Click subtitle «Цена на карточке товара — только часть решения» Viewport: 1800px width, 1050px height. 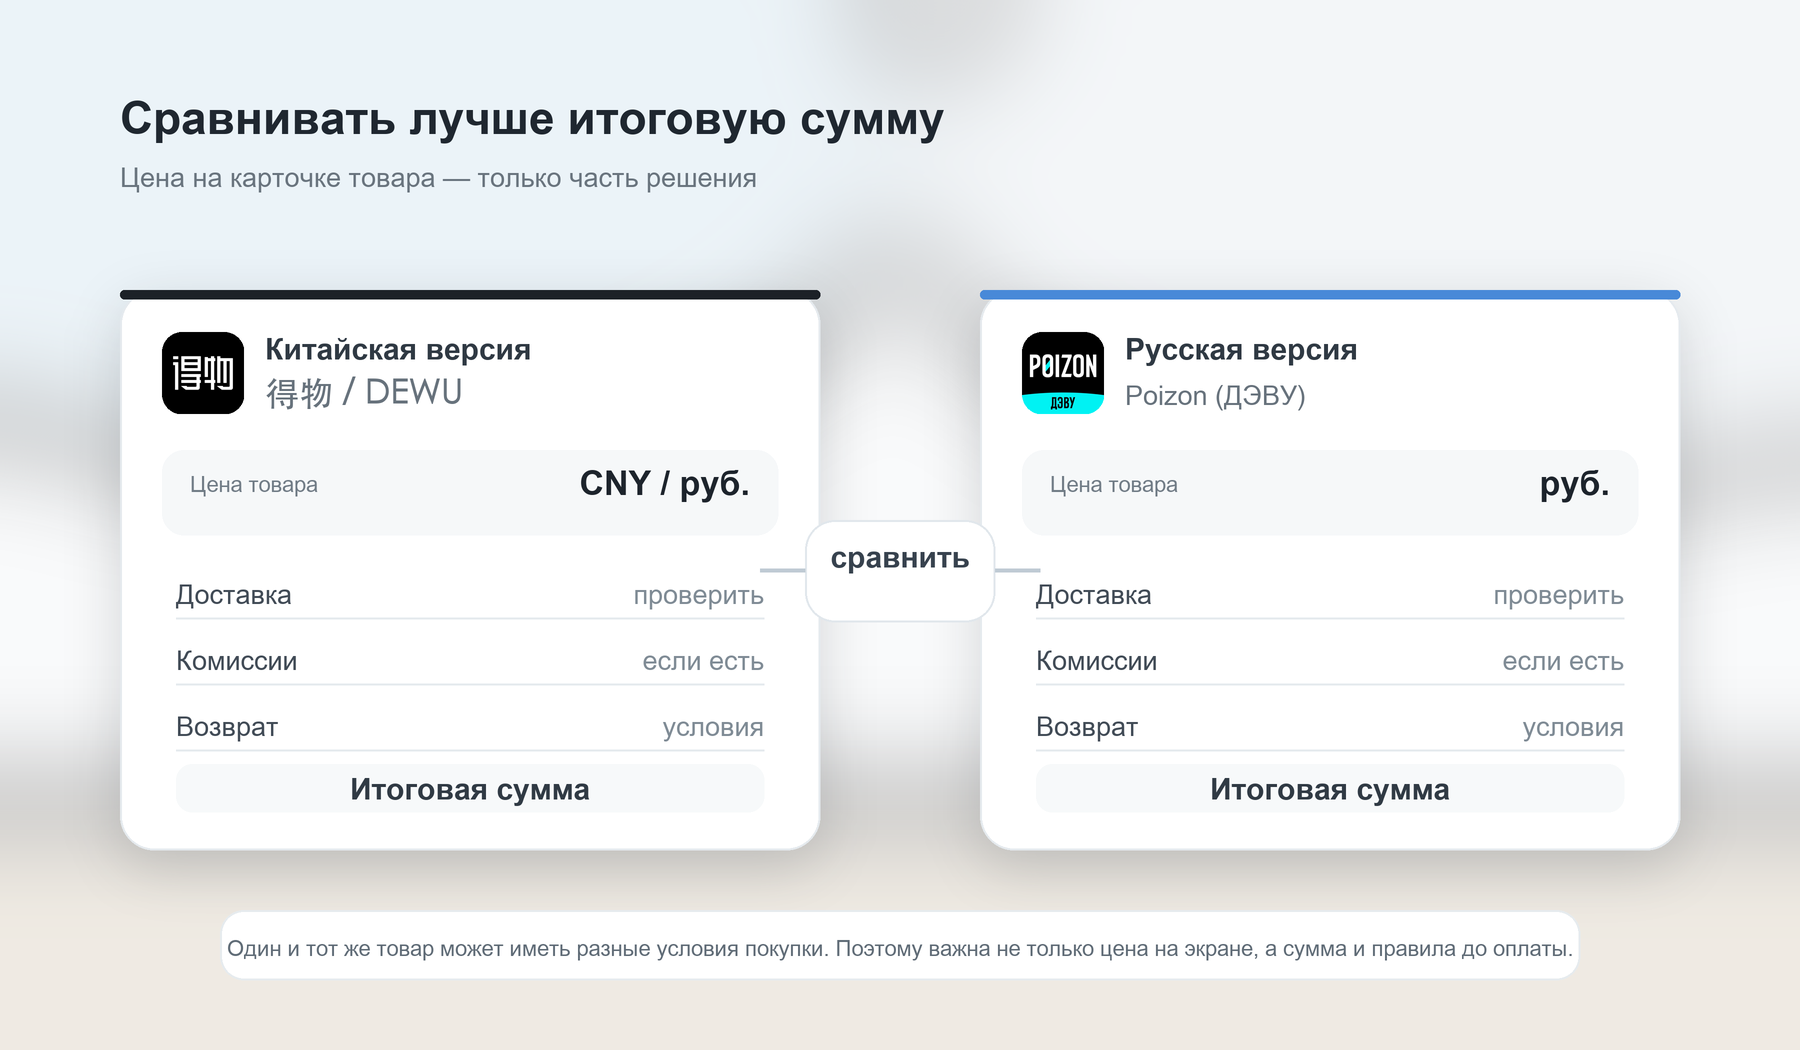point(438,178)
